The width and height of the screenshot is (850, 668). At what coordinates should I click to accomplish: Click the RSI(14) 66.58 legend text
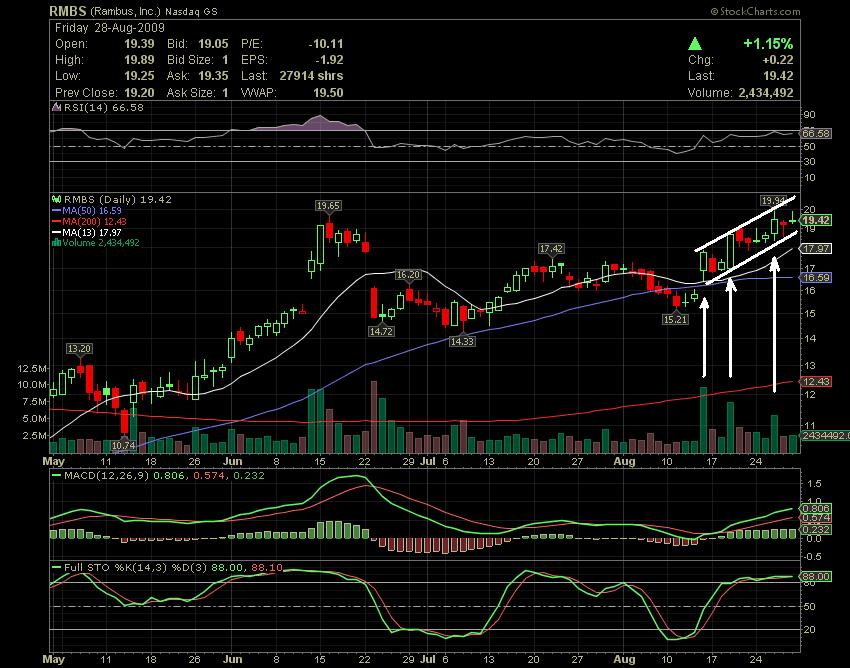[104, 107]
